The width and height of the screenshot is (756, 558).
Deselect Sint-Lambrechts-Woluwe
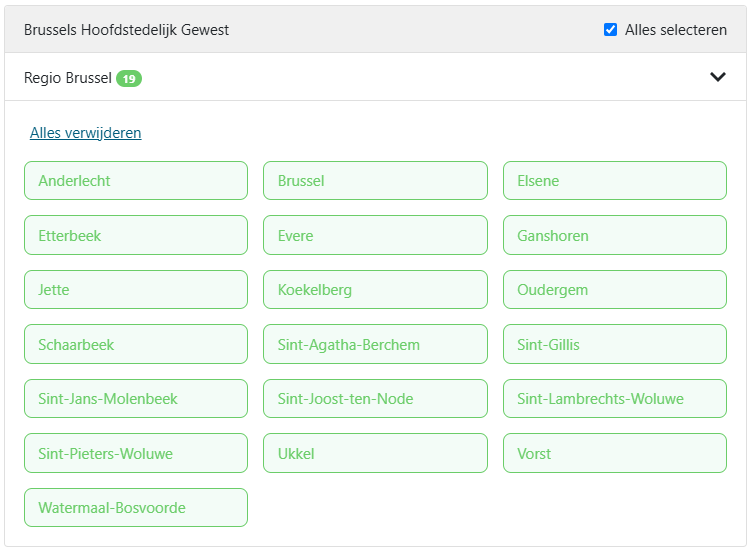pyautogui.click(x=614, y=399)
